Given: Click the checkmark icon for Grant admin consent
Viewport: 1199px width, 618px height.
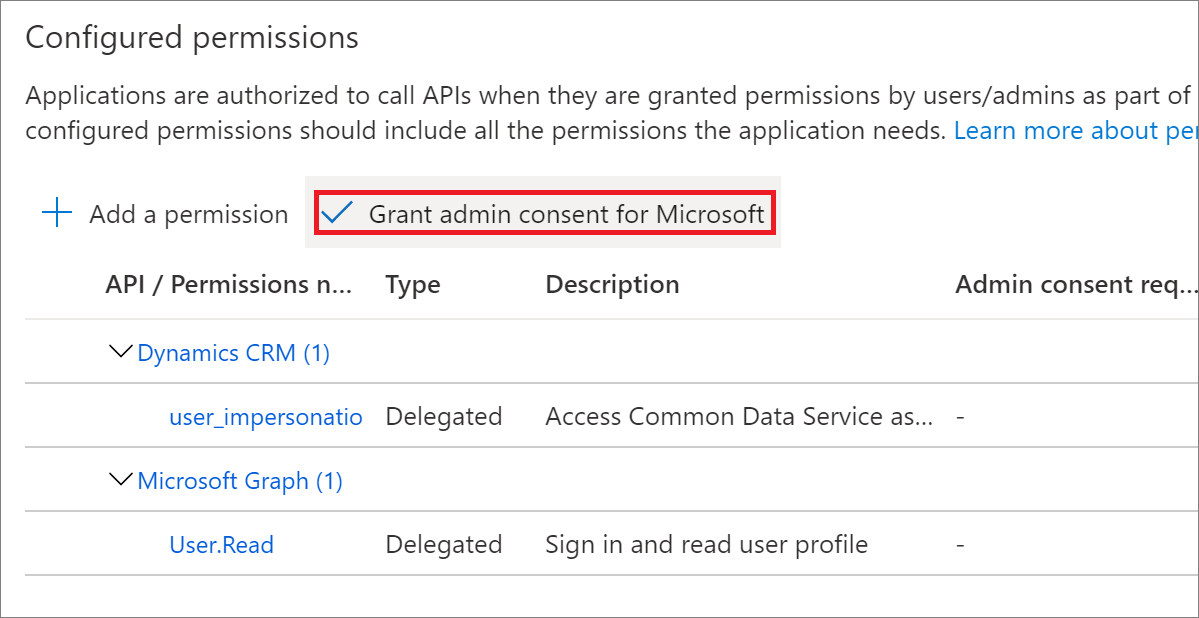Looking at the screenshot, I should (336, 213).
